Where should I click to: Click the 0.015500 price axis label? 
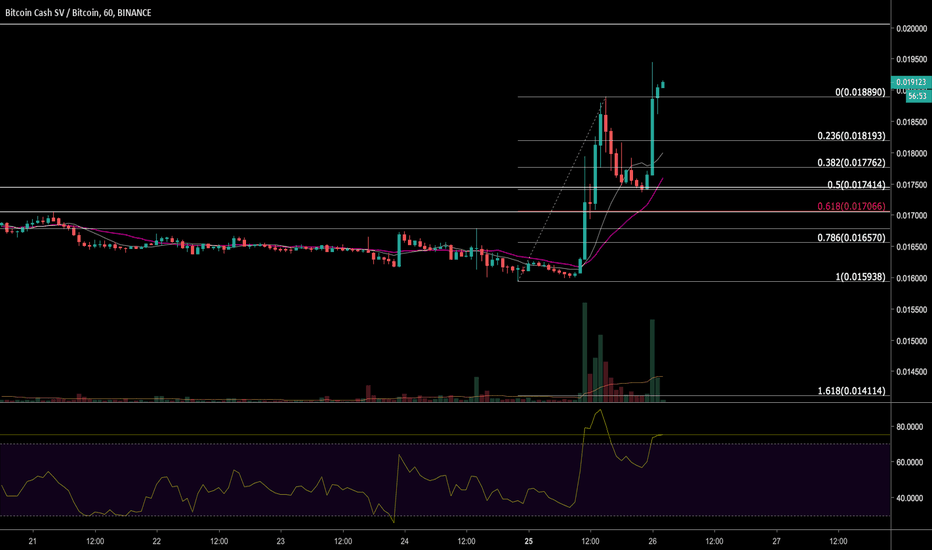tap(912, 310)
